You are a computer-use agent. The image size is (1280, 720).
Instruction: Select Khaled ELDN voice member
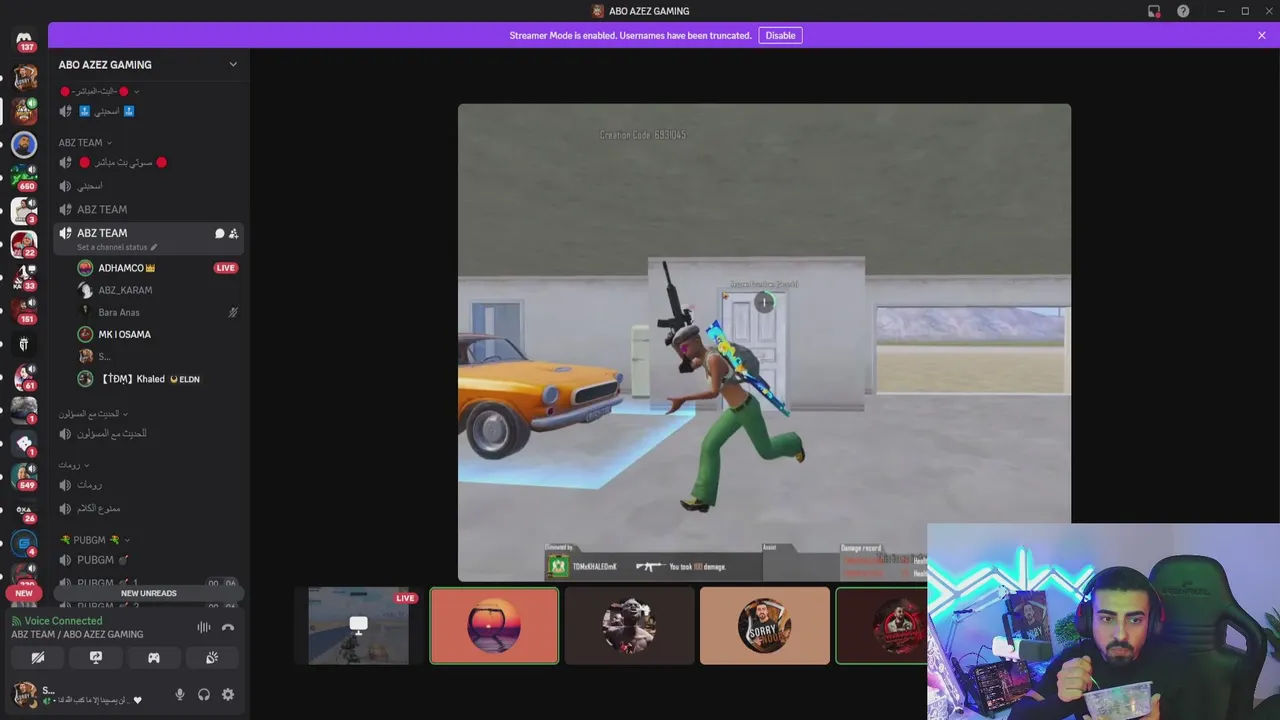148,379
